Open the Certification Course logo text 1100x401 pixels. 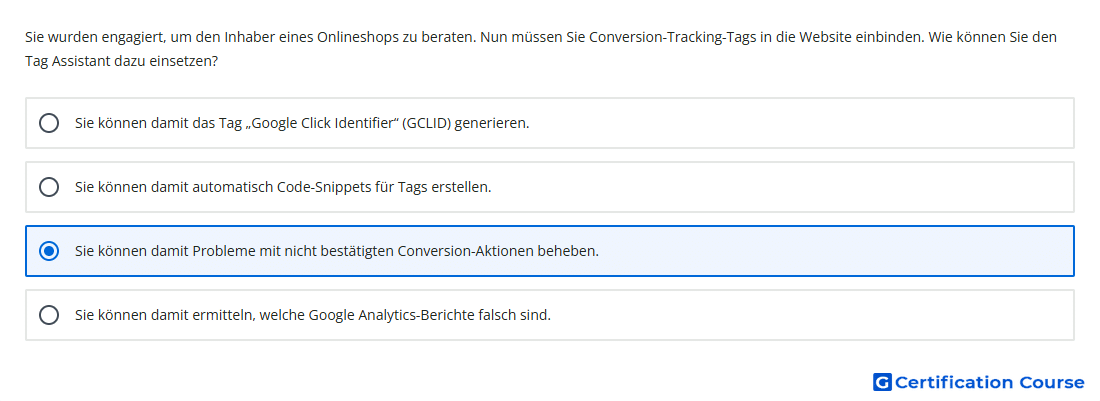point(989,382)
